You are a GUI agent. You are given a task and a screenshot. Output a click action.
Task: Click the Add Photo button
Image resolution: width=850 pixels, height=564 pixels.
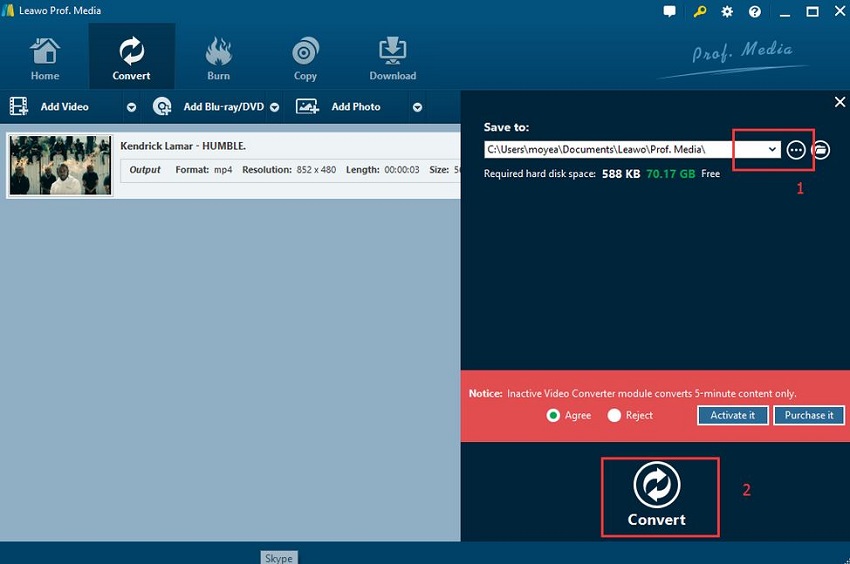tap(338, 107)
